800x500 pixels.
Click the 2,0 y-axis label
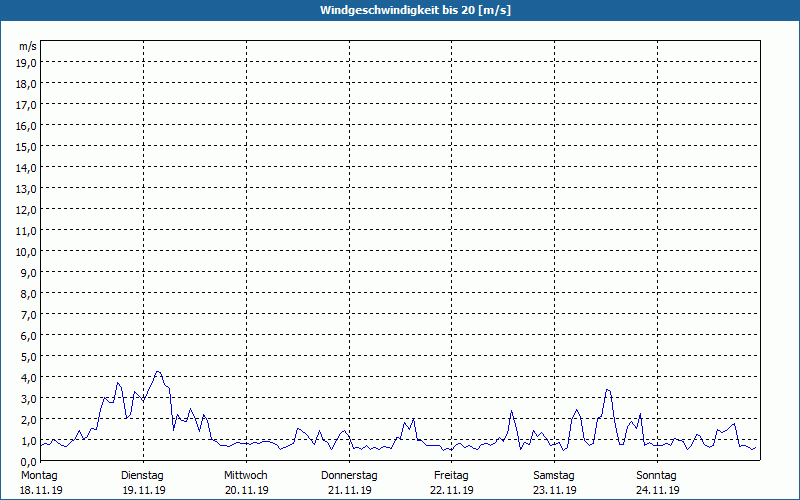[29, 419]
